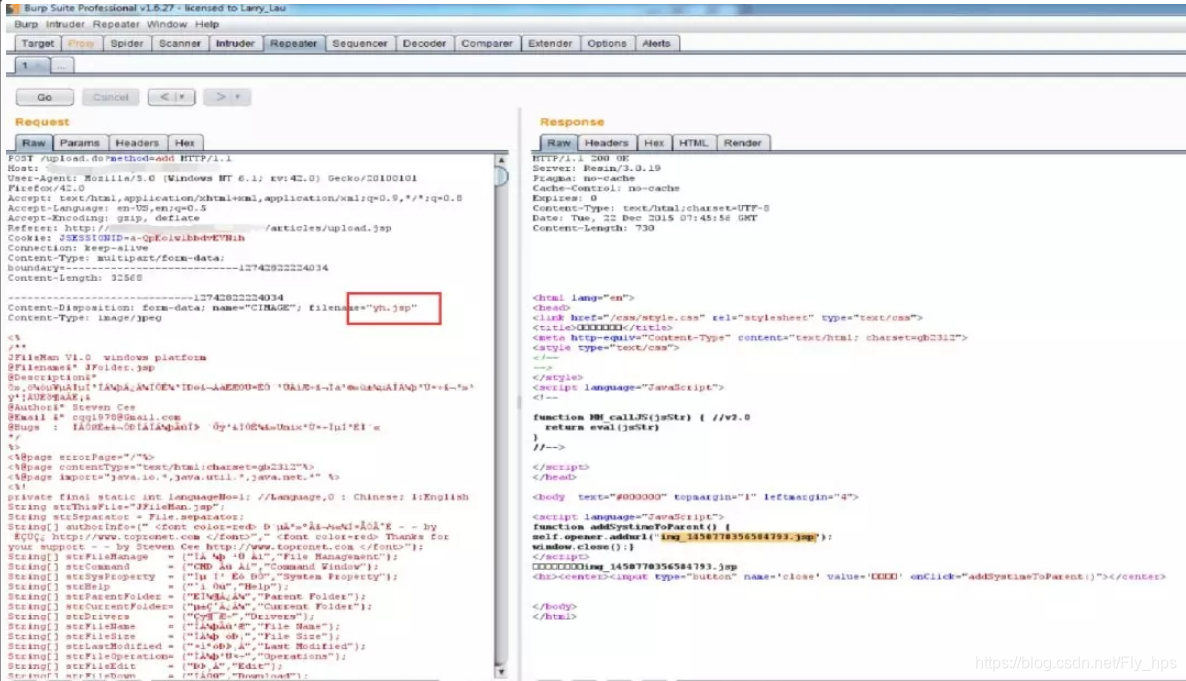The width and height of the screenshot is (1186, 681).
Task: Open the Burp menu
Action: [26, 24]
